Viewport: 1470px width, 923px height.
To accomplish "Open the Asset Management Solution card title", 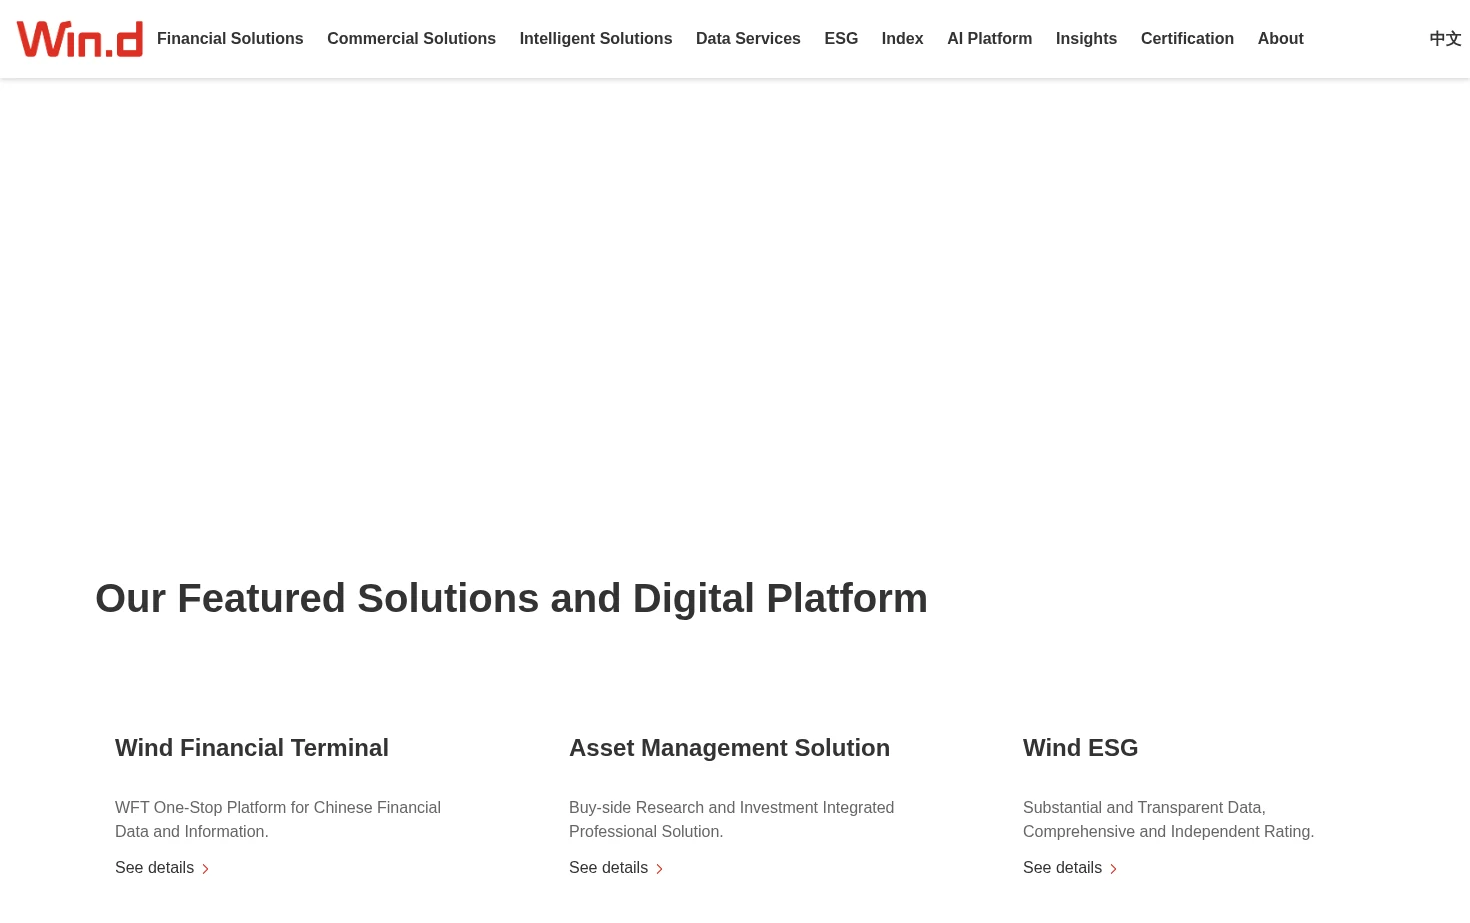I will pos(729,748).
